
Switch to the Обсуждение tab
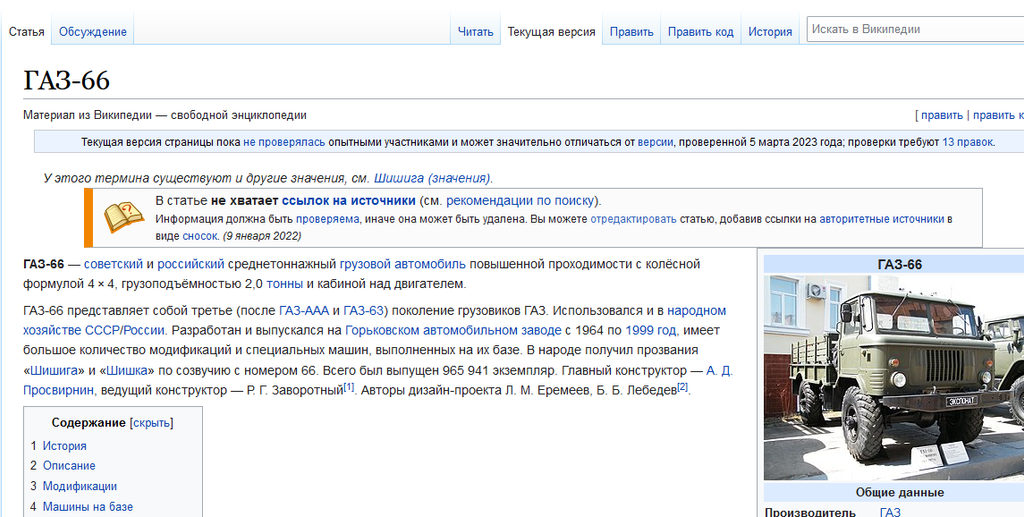coord(93,32)
